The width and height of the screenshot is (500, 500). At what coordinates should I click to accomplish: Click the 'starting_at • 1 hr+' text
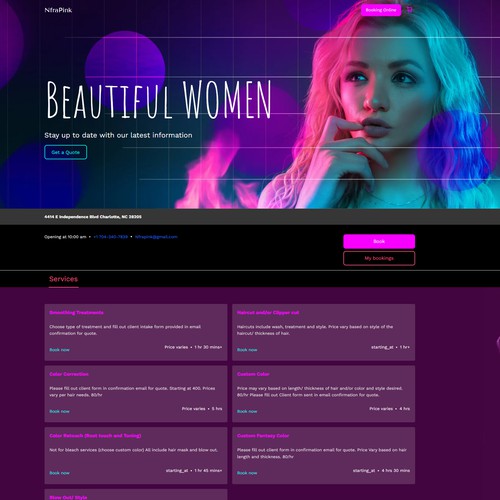point(391,347)
